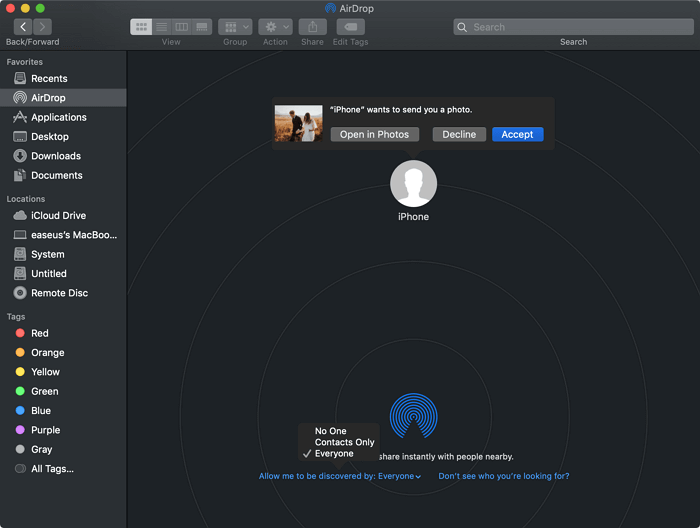Open Downloads in the sidebar

(x=55, y=156)
